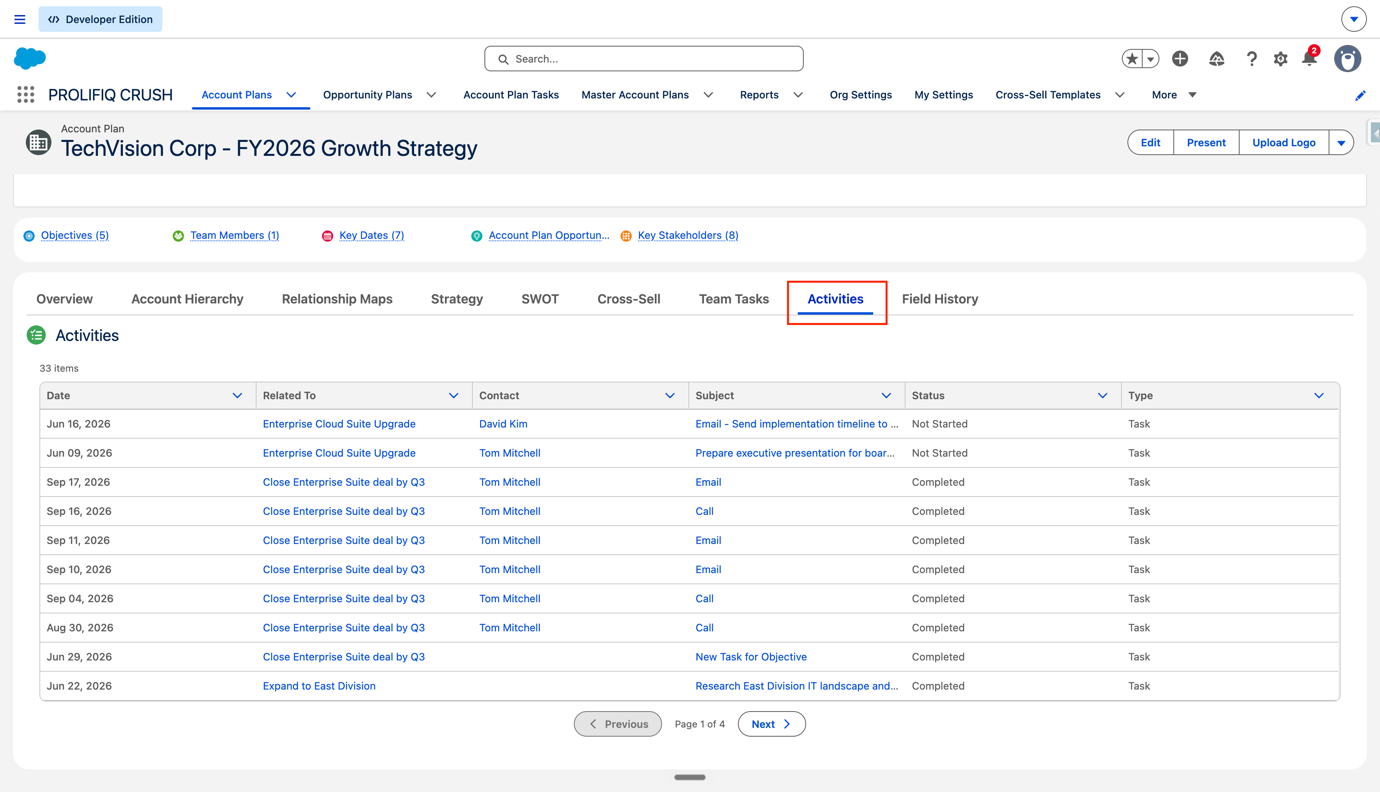Click the Key Stakeholders related list icon
1380x792 pixels.
click(x=626, y=236)
